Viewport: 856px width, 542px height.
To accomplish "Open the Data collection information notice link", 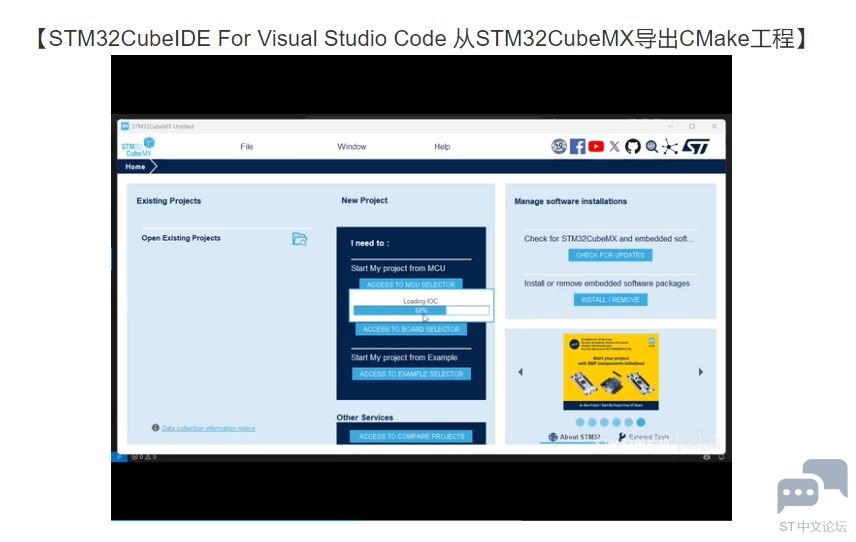I will click(208, 428).
